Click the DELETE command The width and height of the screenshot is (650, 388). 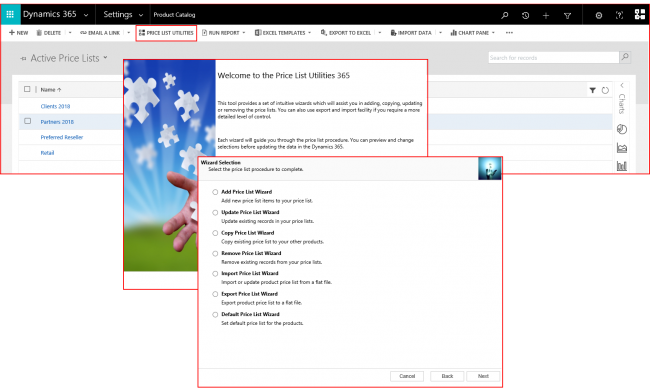[x=49, y=33]
